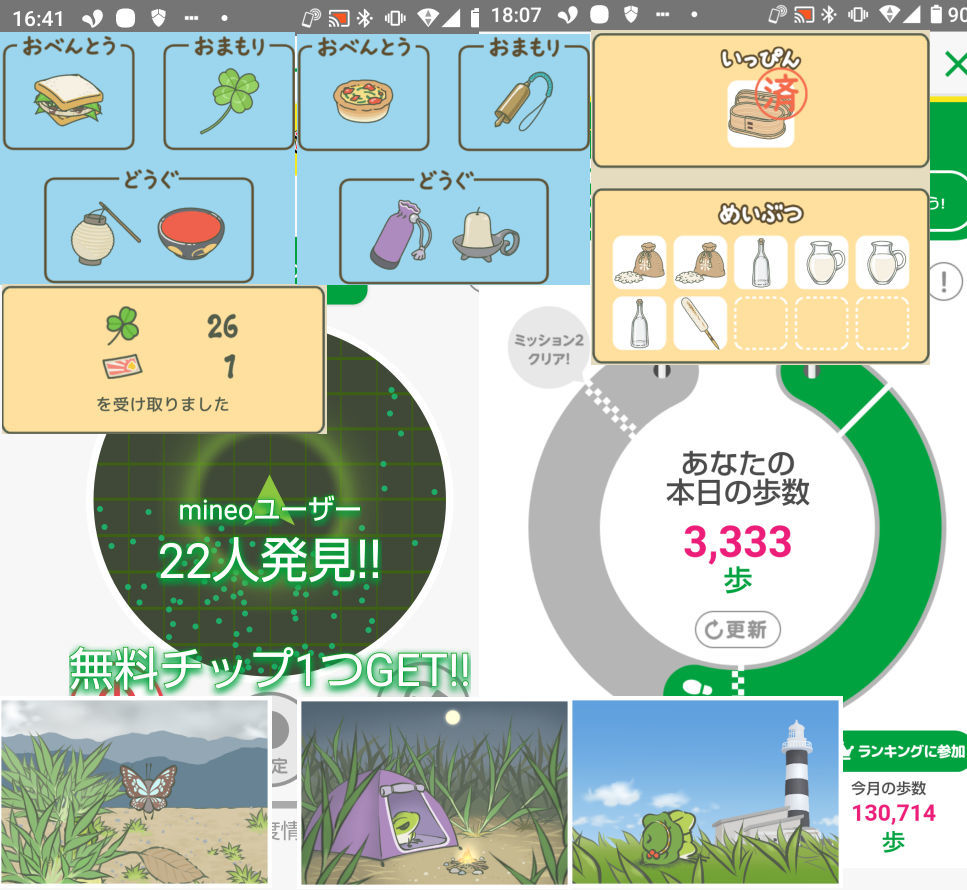Select the four-leaf clover charm

[x=230, y=101]
